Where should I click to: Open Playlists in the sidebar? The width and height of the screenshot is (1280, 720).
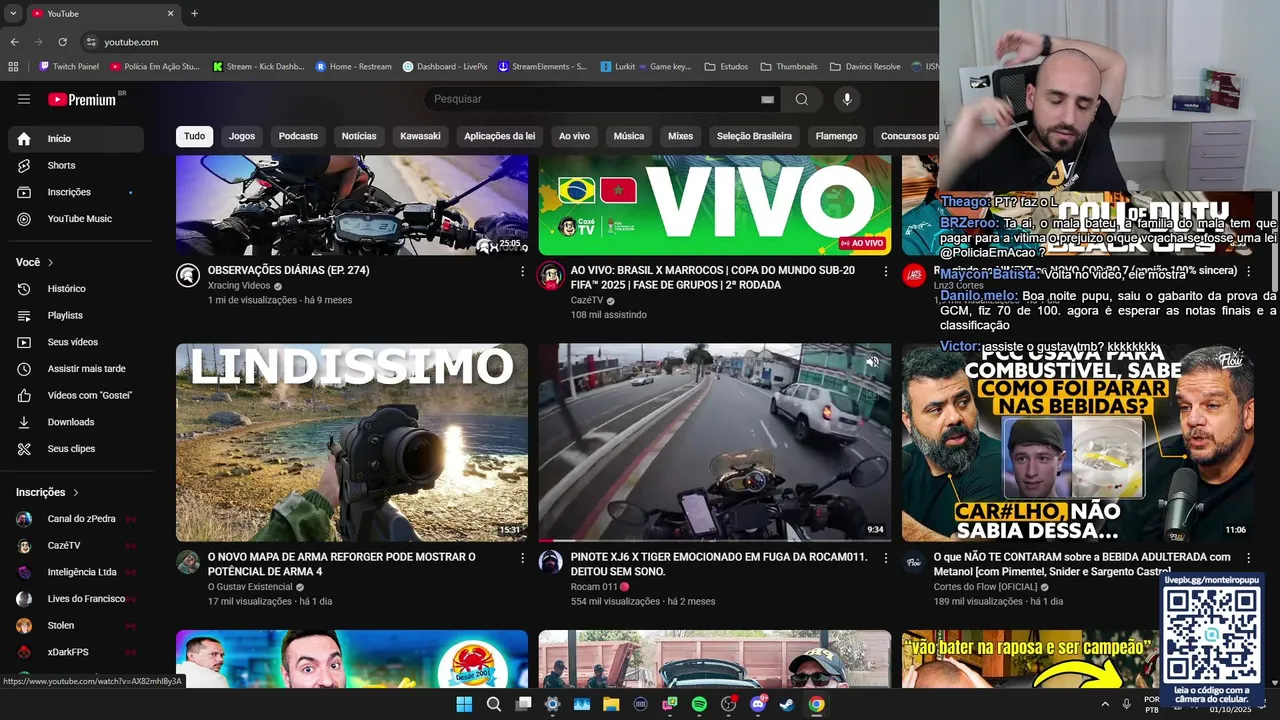pos(76,315)
